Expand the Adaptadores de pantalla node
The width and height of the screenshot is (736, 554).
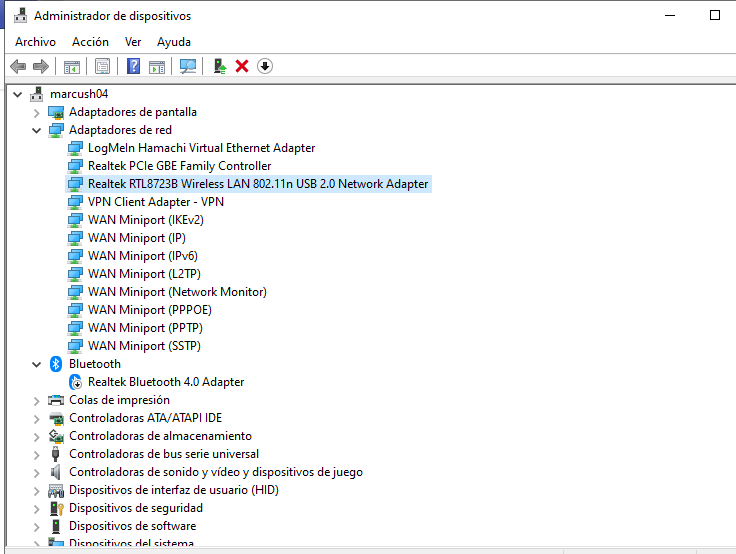click(x=37, y=112)
